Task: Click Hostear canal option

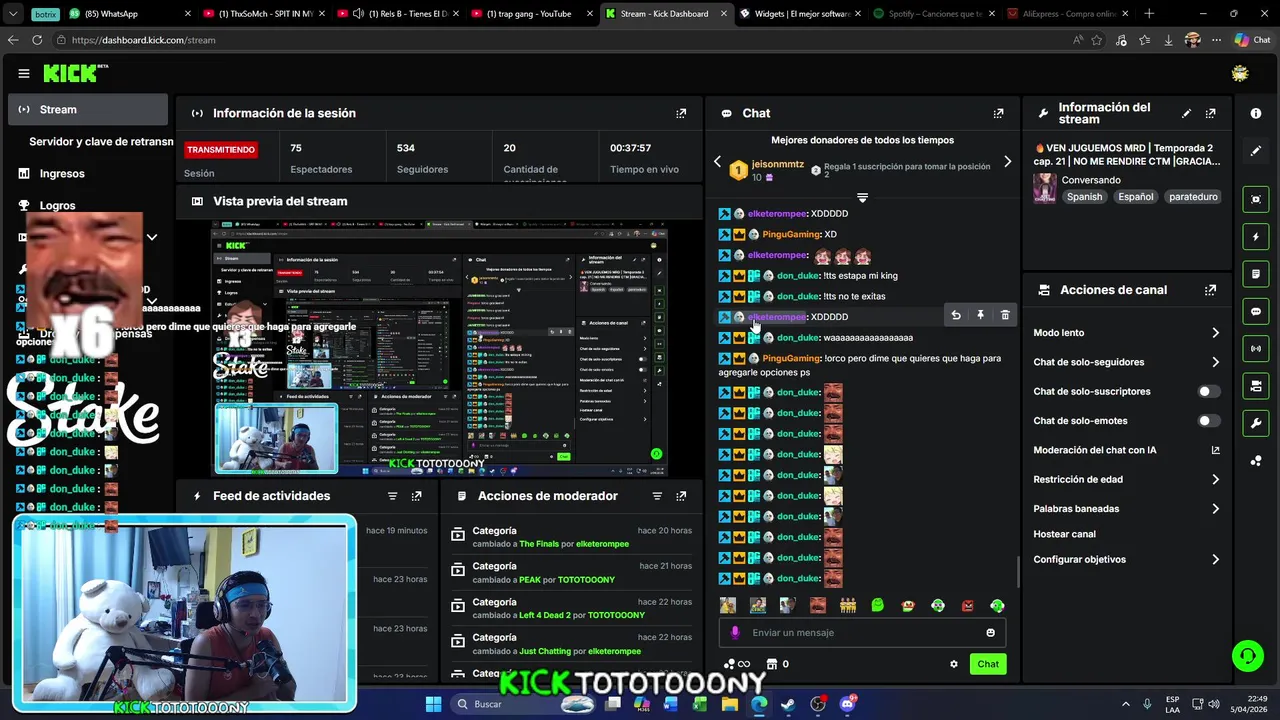Action: pyautogui.click(x=1064, y=534)
